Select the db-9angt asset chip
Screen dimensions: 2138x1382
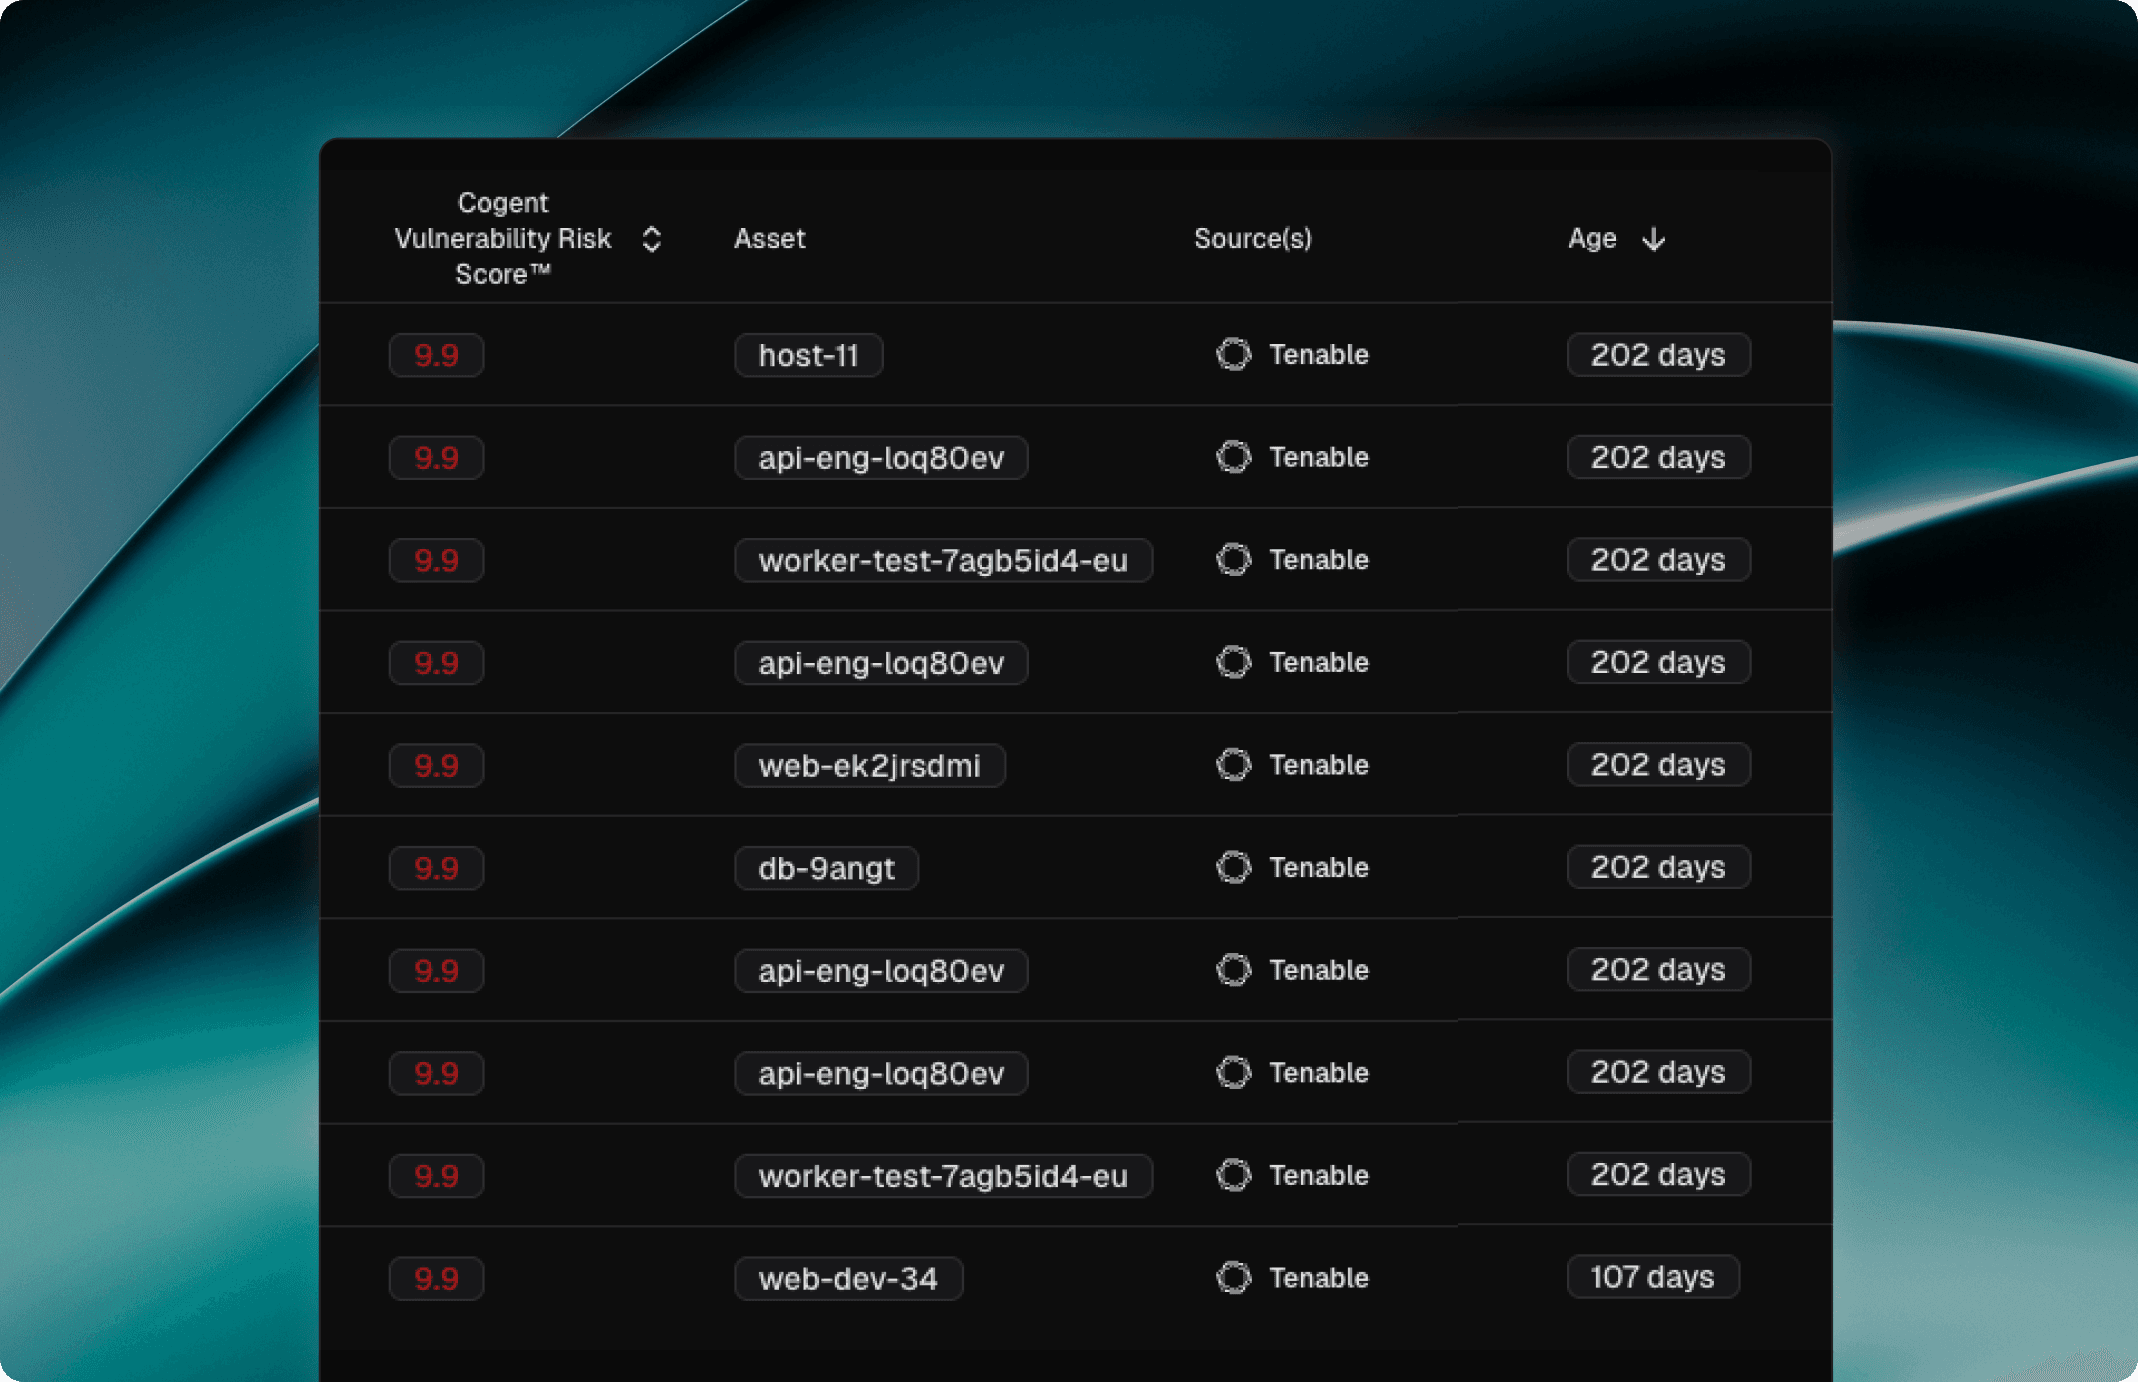click(826, 868)
